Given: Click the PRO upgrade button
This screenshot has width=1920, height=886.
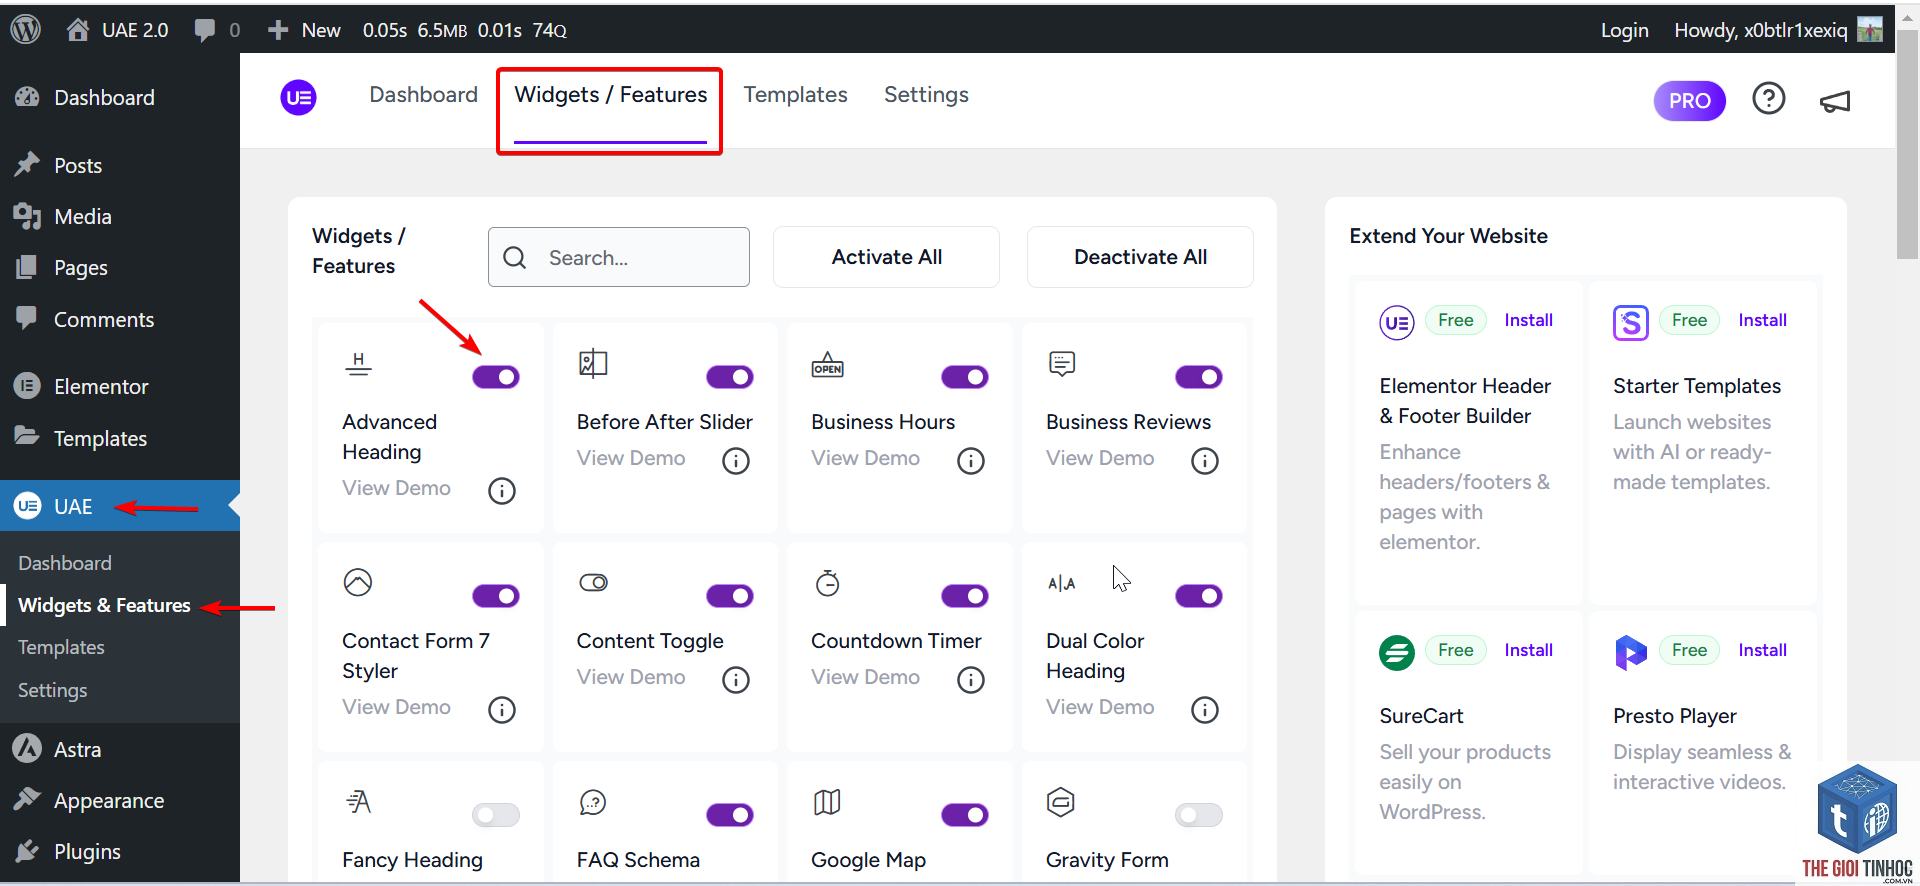Looking at the screenshot, I should point(1689,101).
